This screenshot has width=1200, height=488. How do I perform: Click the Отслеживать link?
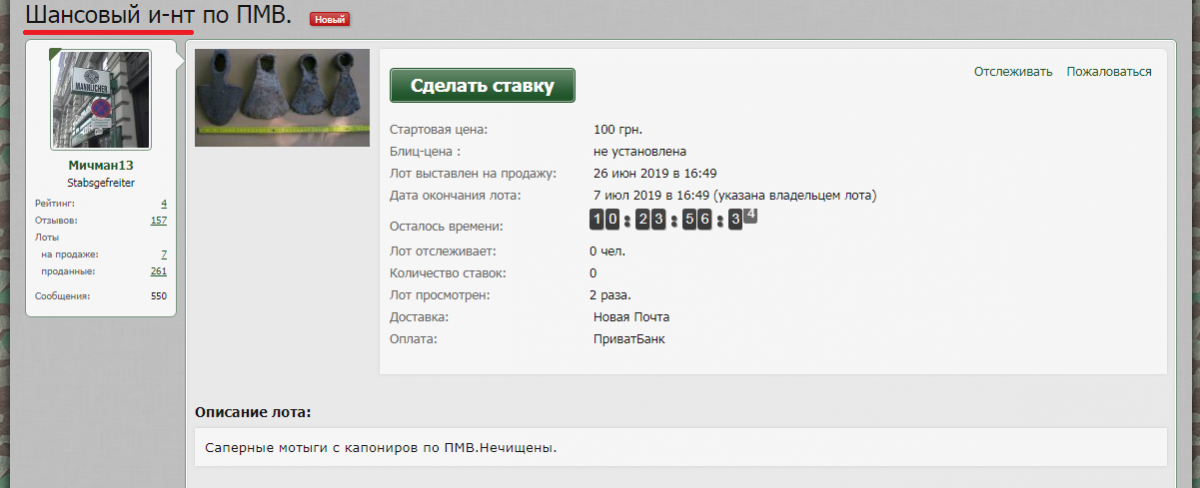[x=1013, y=71]
